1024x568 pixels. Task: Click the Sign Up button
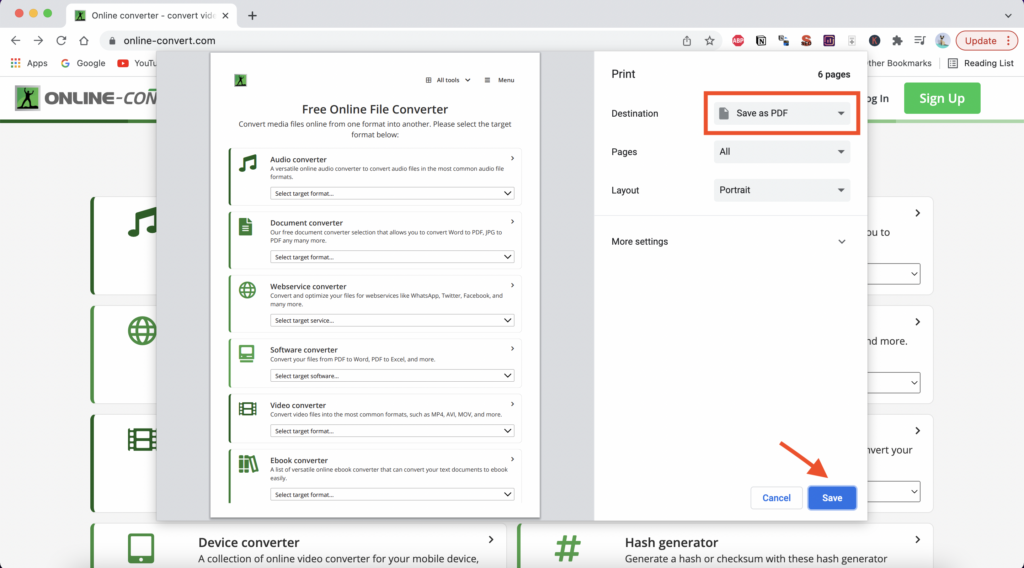pyautogui.click(x=942, y=98)
